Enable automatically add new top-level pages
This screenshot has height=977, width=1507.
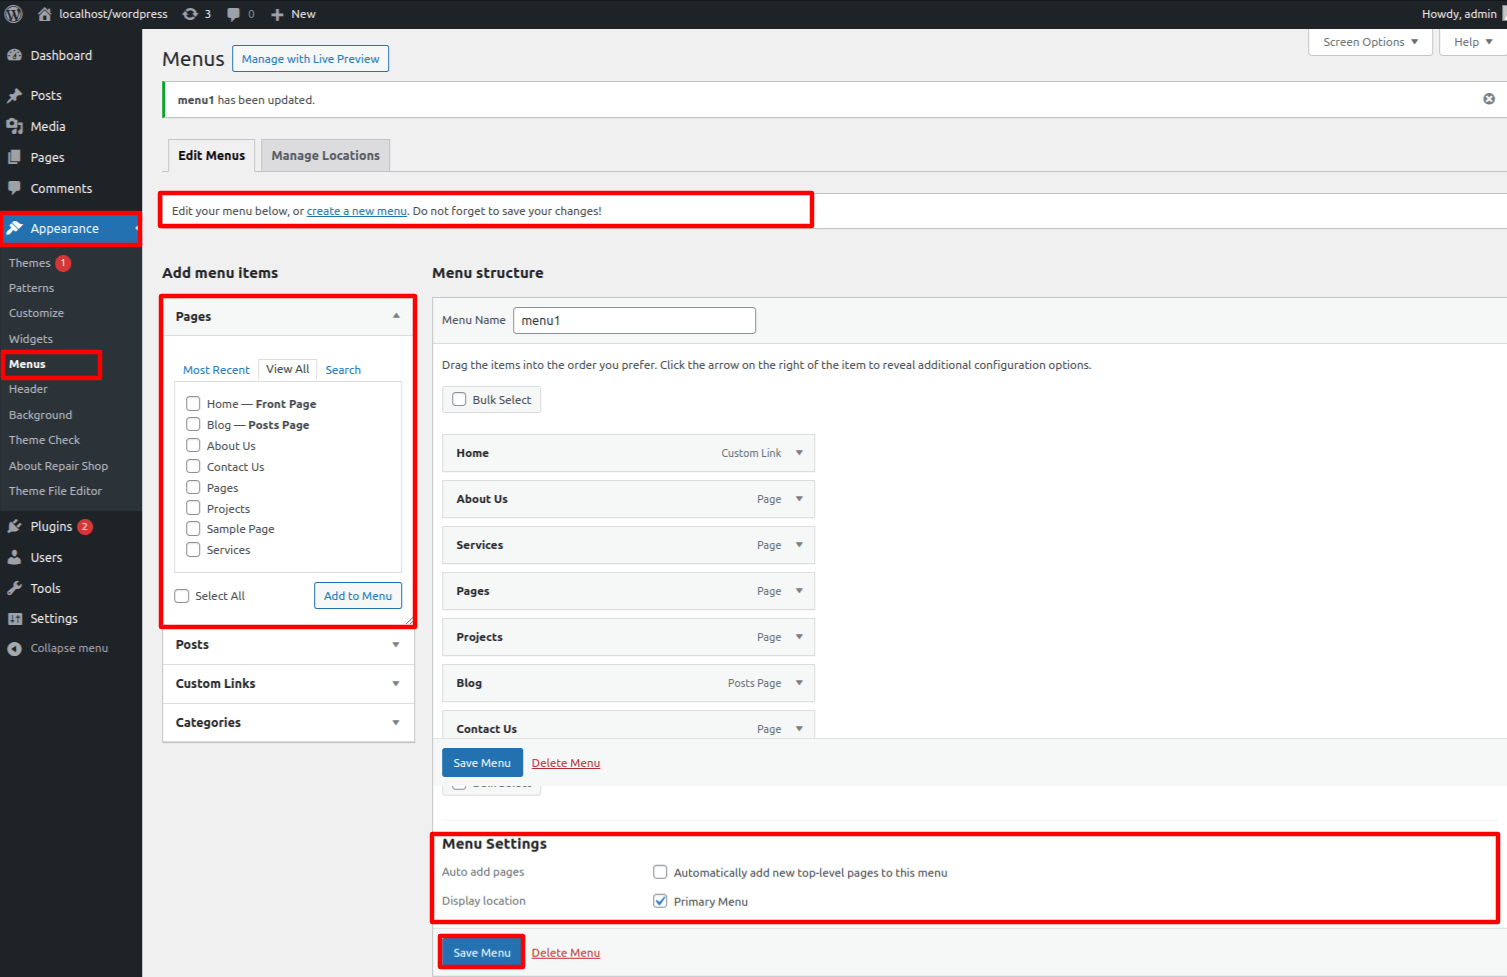tap(660, 872)
